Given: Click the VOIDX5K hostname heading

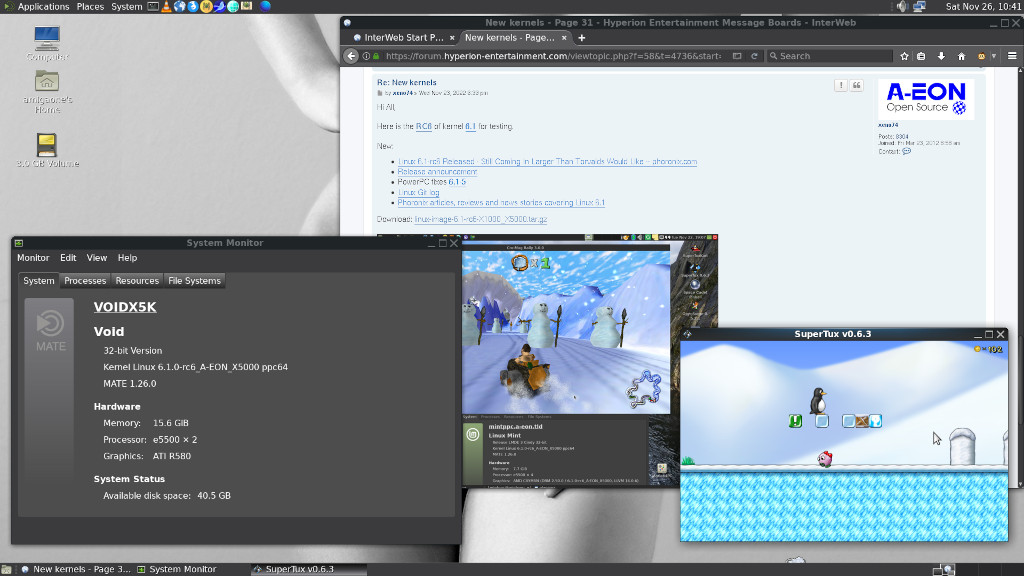Looking at the screenshot, I should point(125,307).
